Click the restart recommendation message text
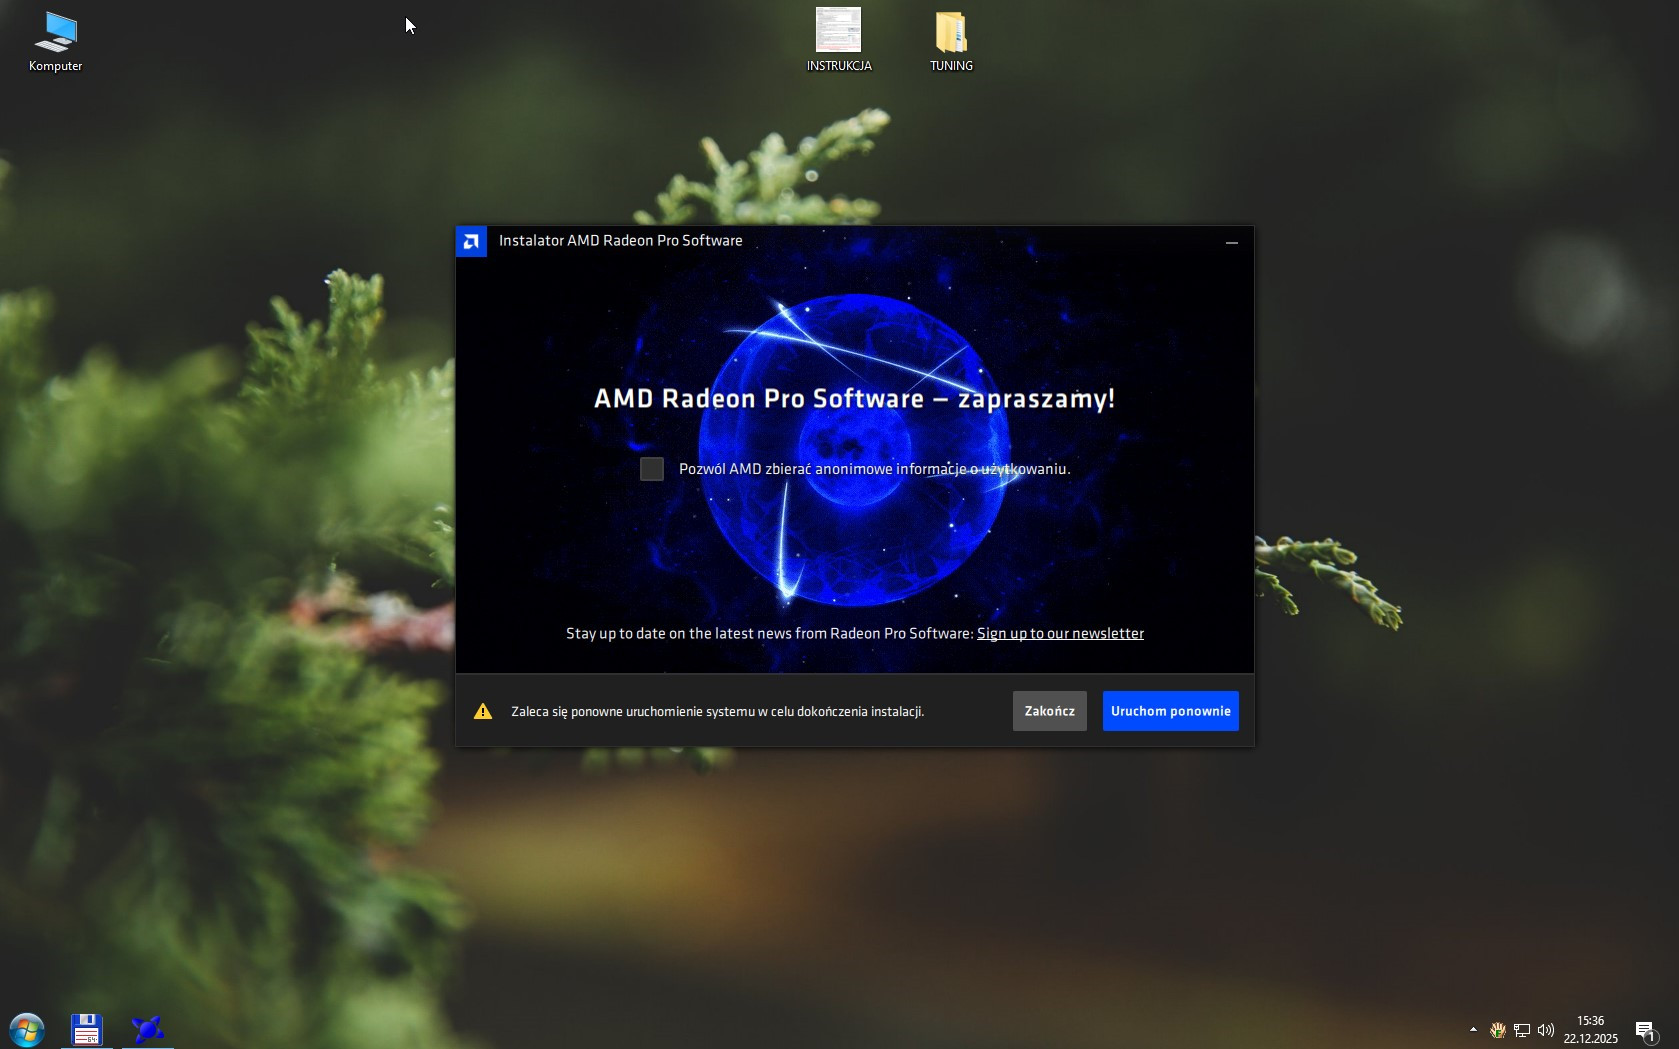1679x1049 pixels. point(717,711)
